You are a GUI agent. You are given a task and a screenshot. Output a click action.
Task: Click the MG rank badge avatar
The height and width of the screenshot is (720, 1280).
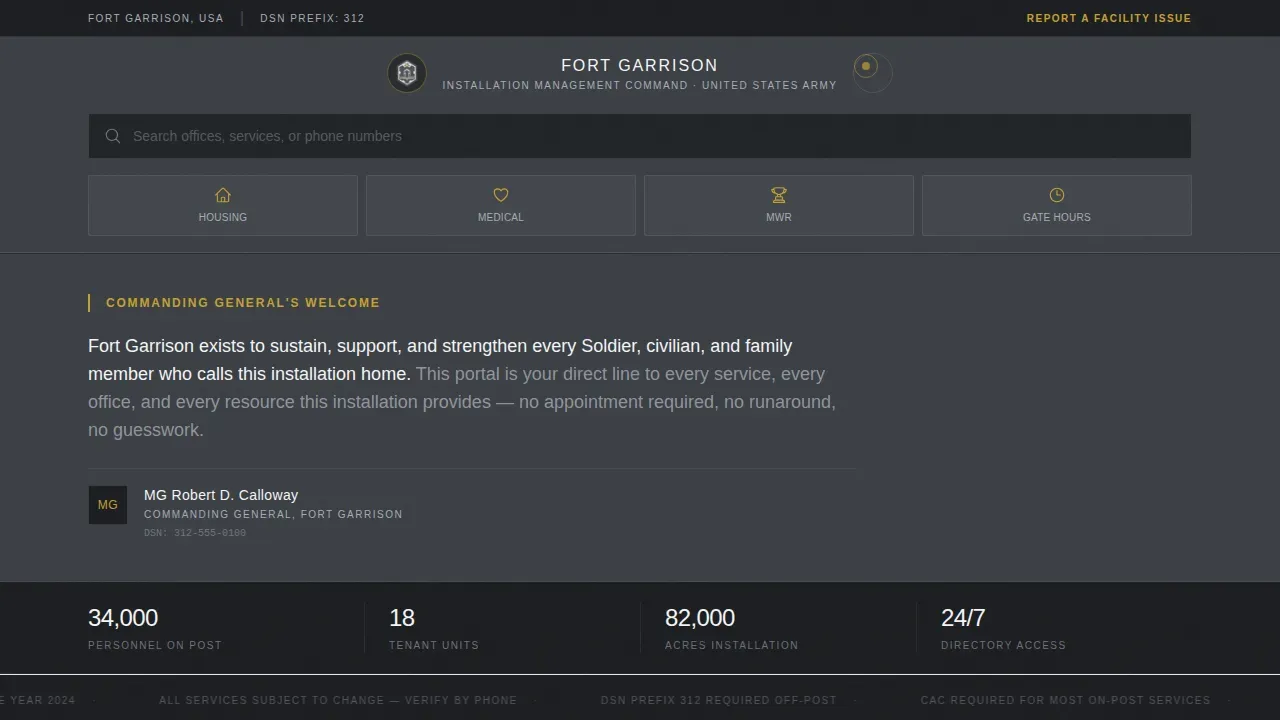108,505
